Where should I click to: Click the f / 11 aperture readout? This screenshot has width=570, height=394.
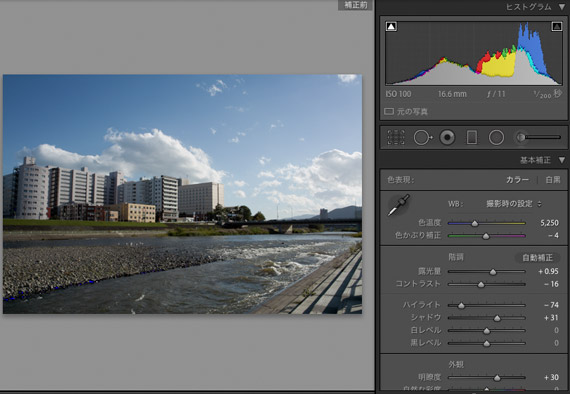[x=496, y=94]
